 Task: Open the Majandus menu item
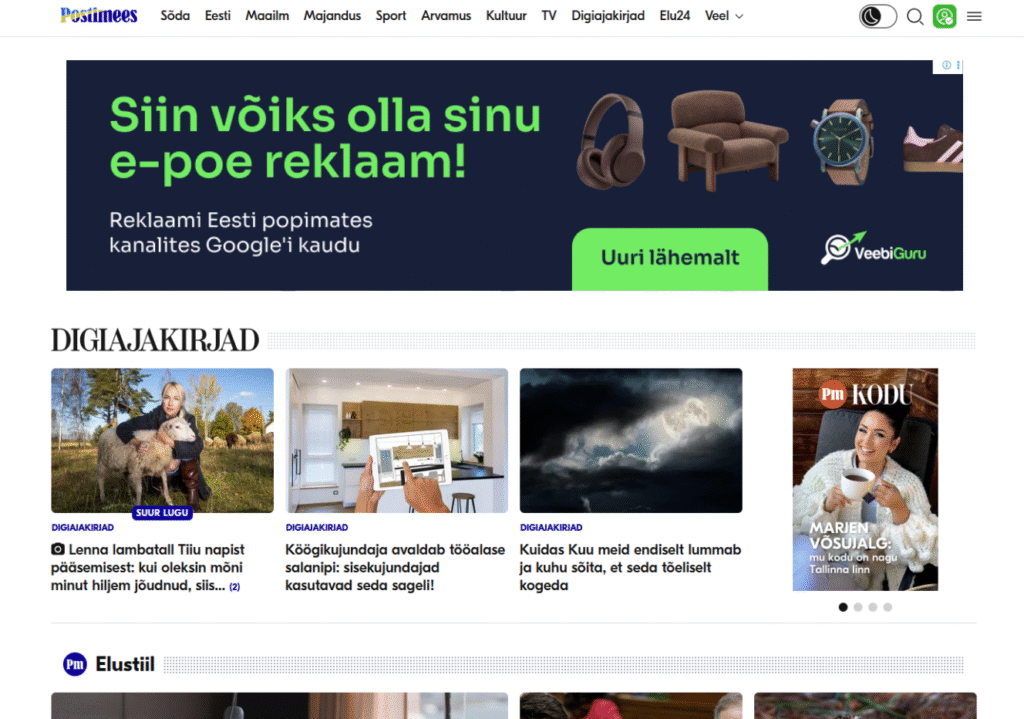click(332, 16)
